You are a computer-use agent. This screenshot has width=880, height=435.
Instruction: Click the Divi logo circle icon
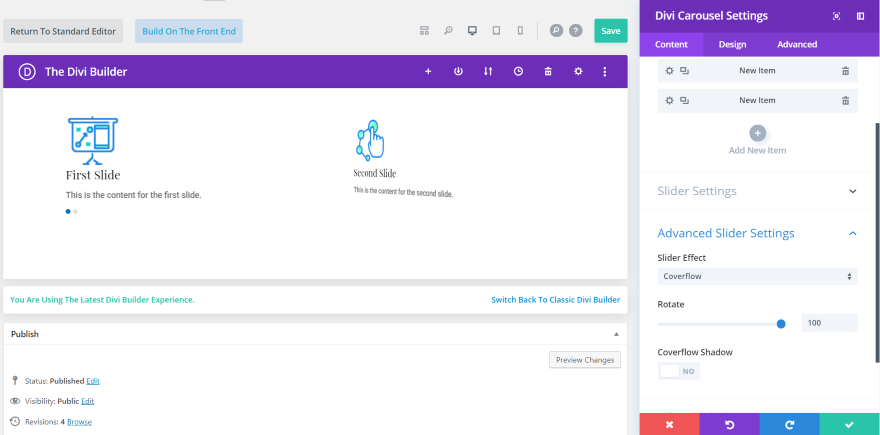pos(27,72)
